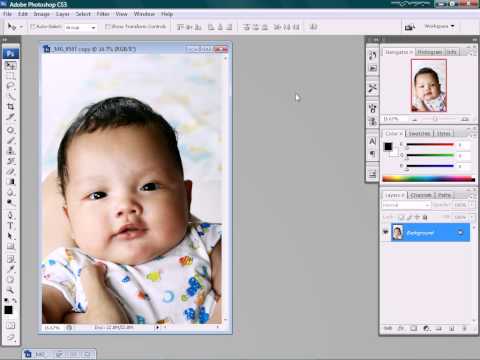Click Create new layer icon
The width and height of the screenshot is (480, 360).
(452, 328)
